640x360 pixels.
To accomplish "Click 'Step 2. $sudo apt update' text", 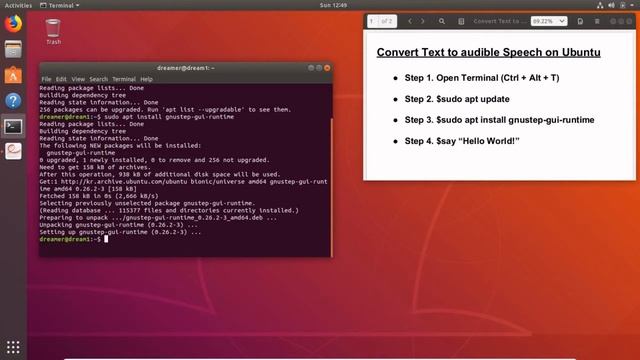I will (457, 99).
